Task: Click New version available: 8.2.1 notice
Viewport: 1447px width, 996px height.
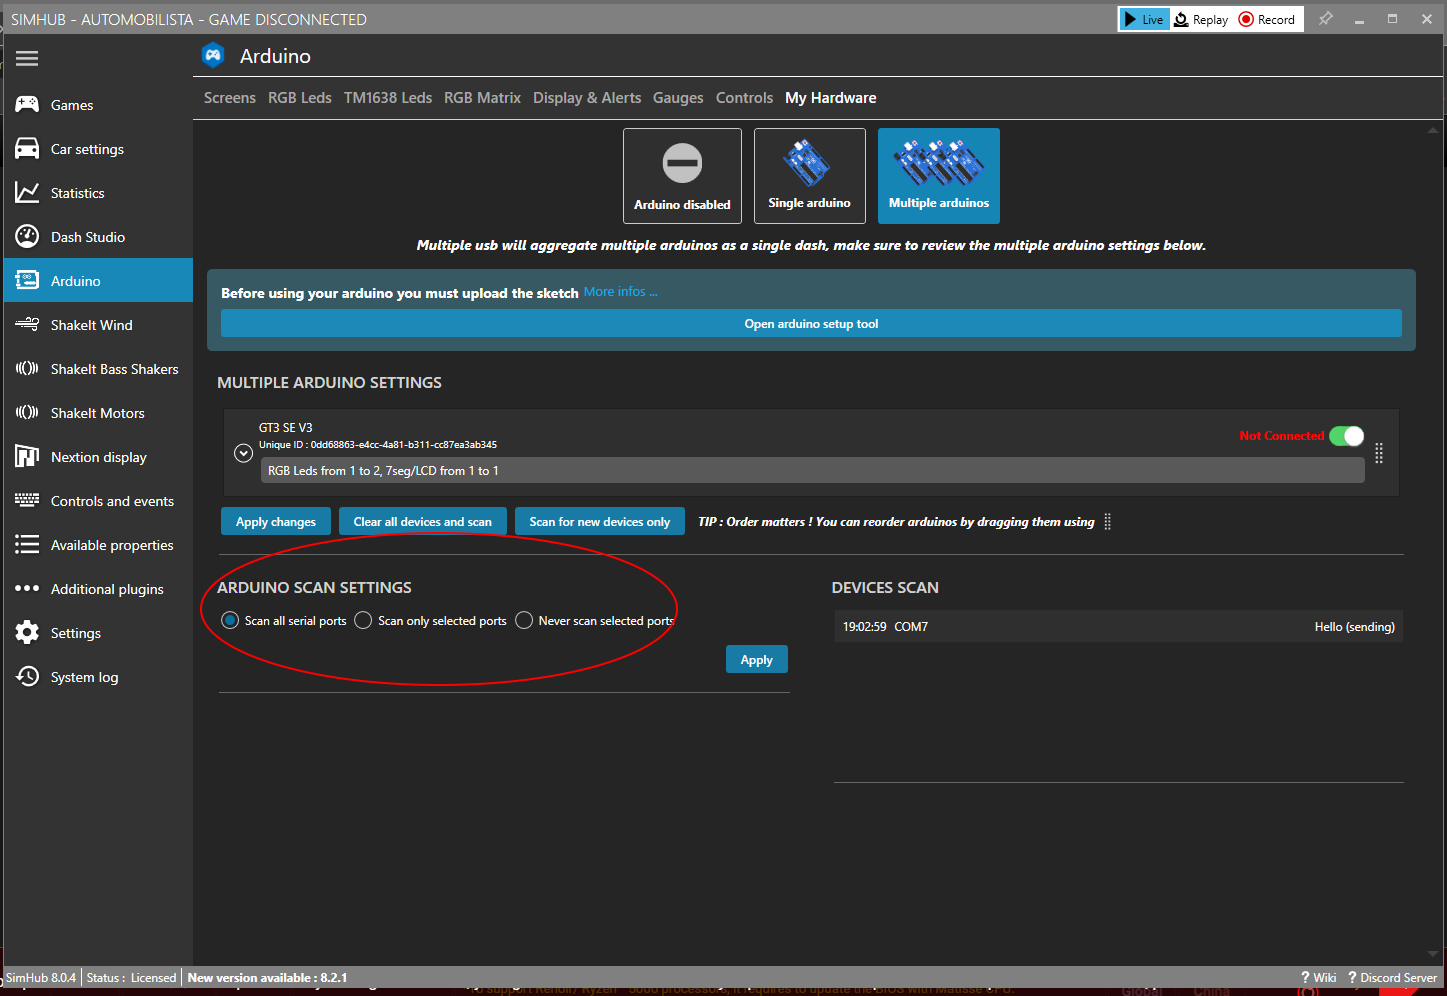Action: click(267, 978)
